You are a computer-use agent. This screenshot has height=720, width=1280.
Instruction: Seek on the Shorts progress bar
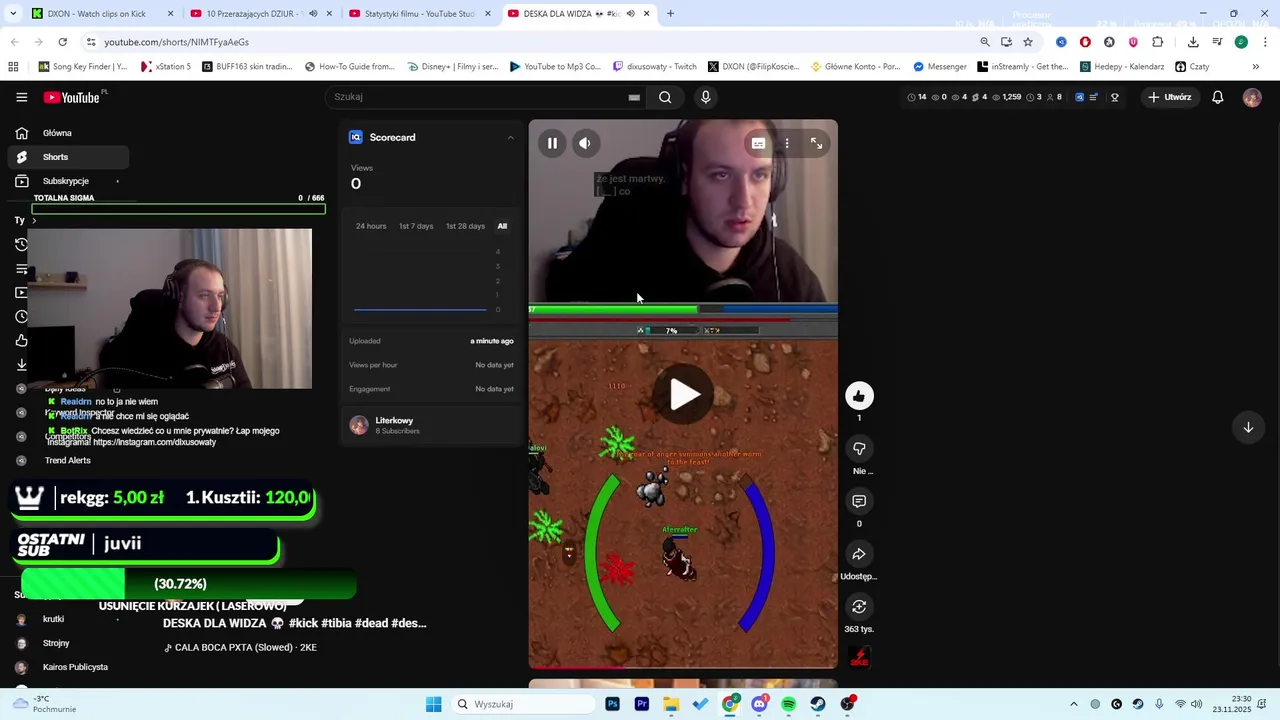[683, 667]
